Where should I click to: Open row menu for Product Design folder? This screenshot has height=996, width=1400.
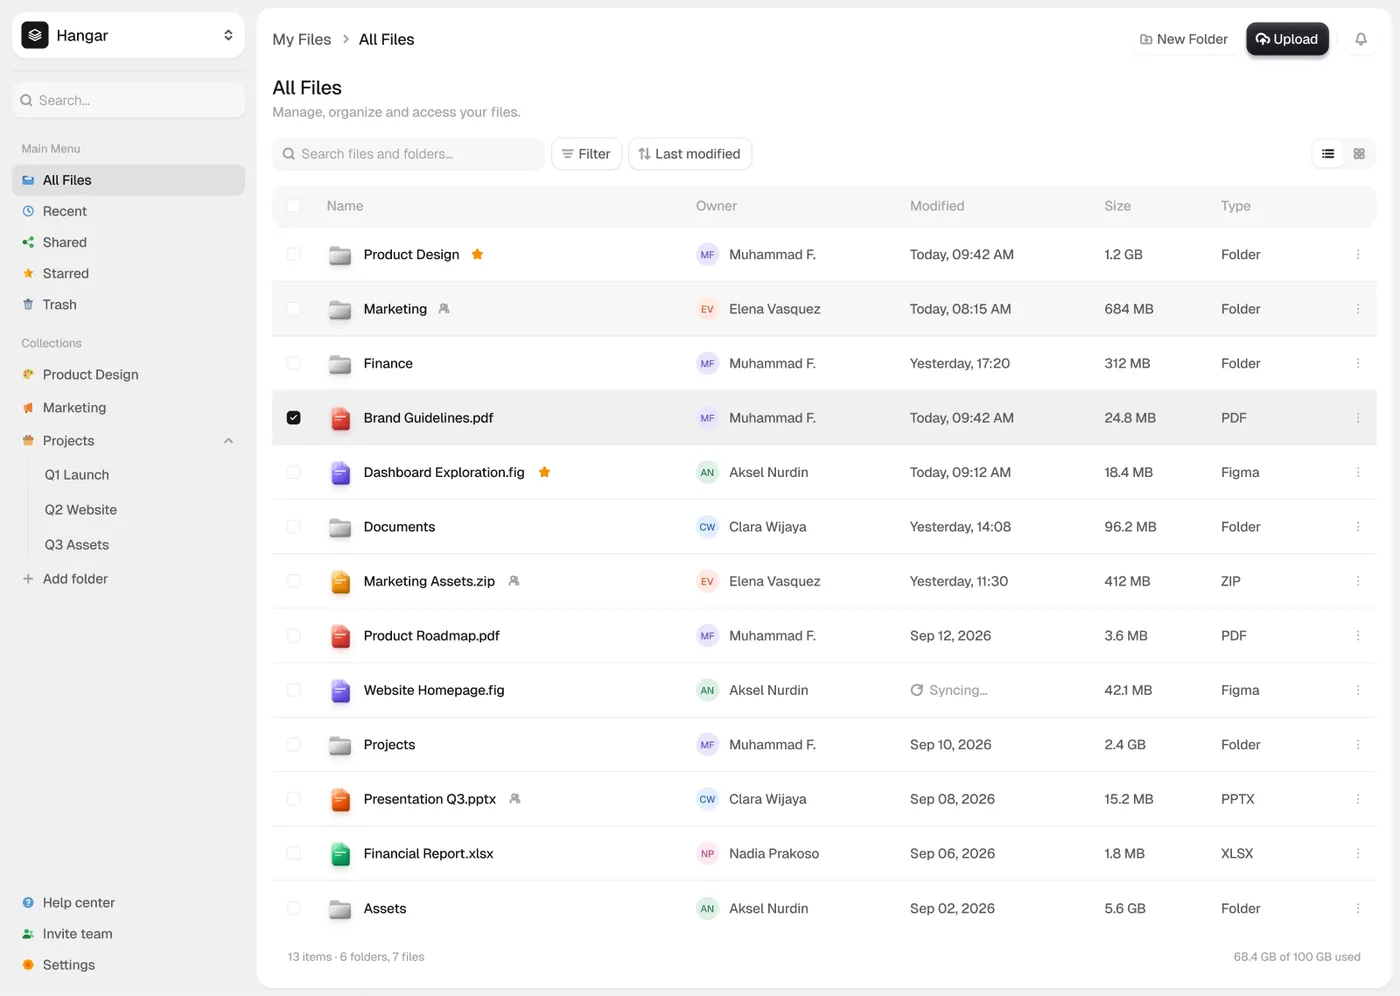click(x=1357, y=255)
